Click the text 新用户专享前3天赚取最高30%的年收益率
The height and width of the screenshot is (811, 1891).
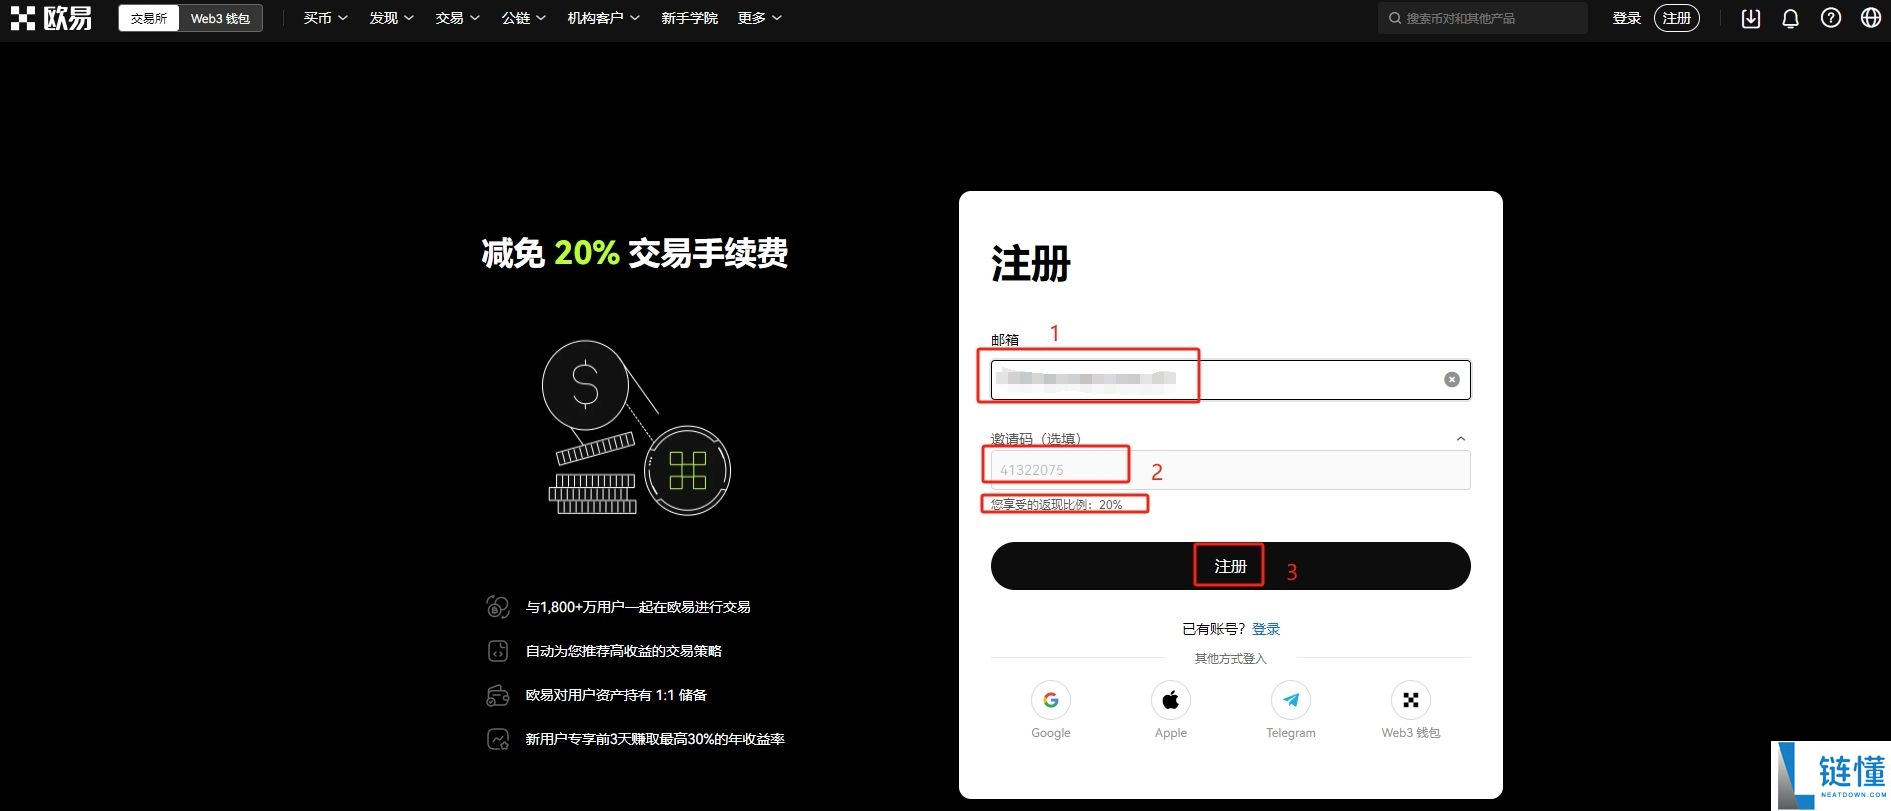[x=655, y=739]
